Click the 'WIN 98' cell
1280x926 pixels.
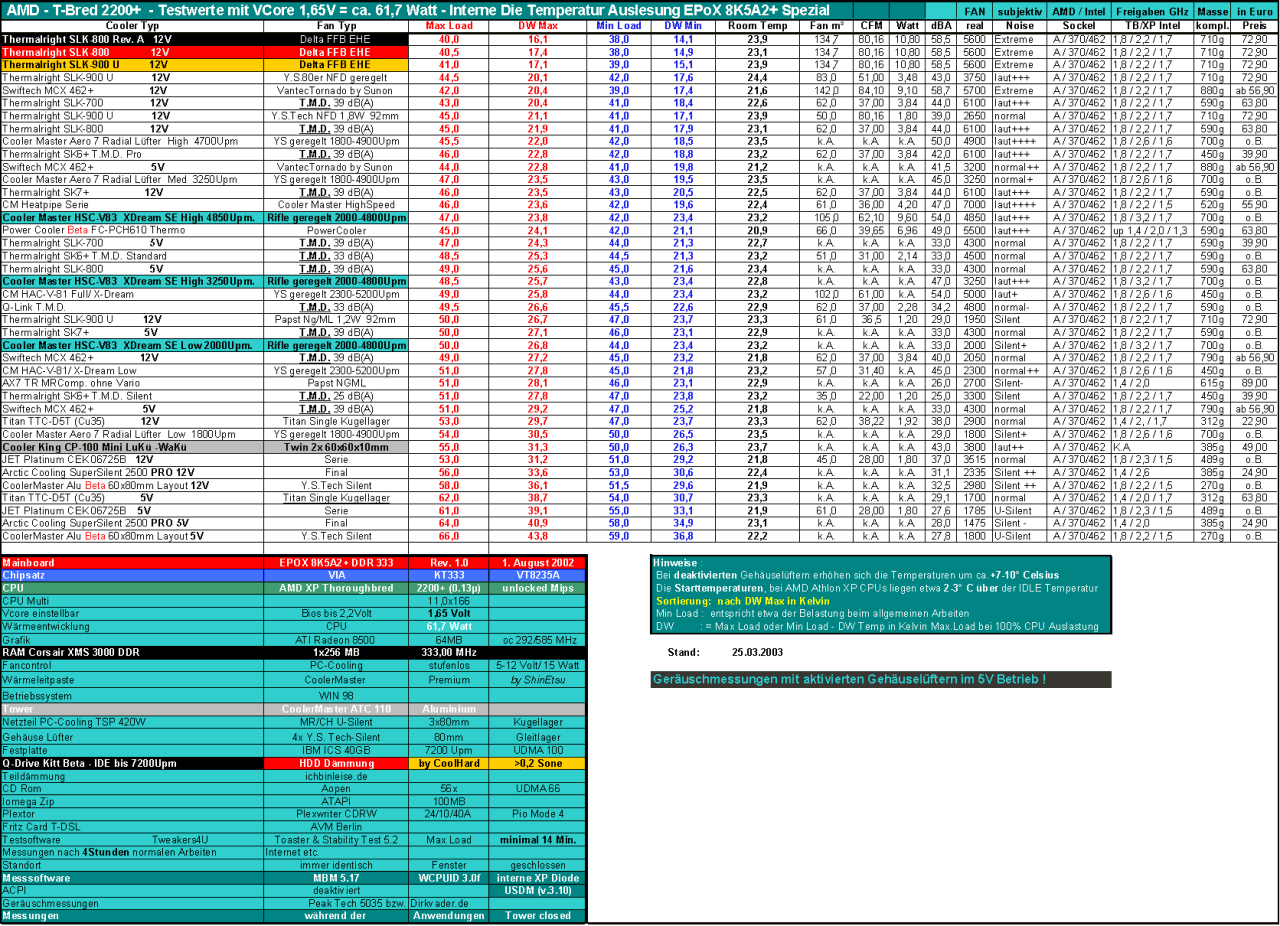[x=336, y=694]
